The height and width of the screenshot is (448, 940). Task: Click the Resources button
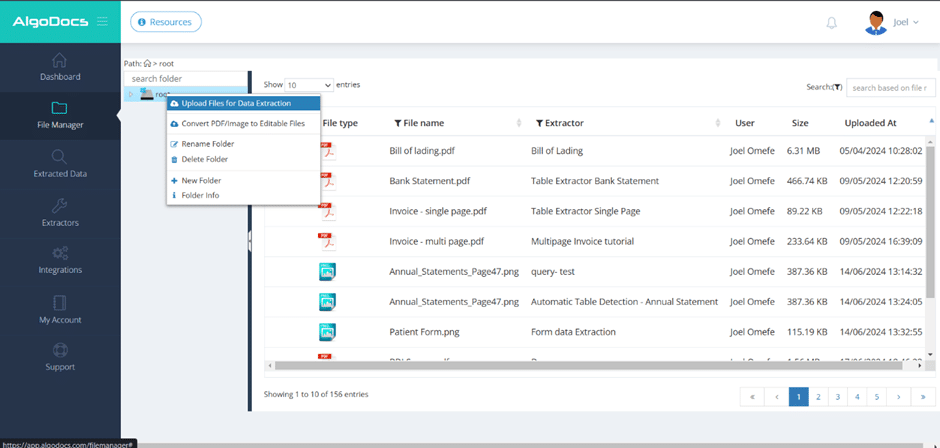(166, 21)
